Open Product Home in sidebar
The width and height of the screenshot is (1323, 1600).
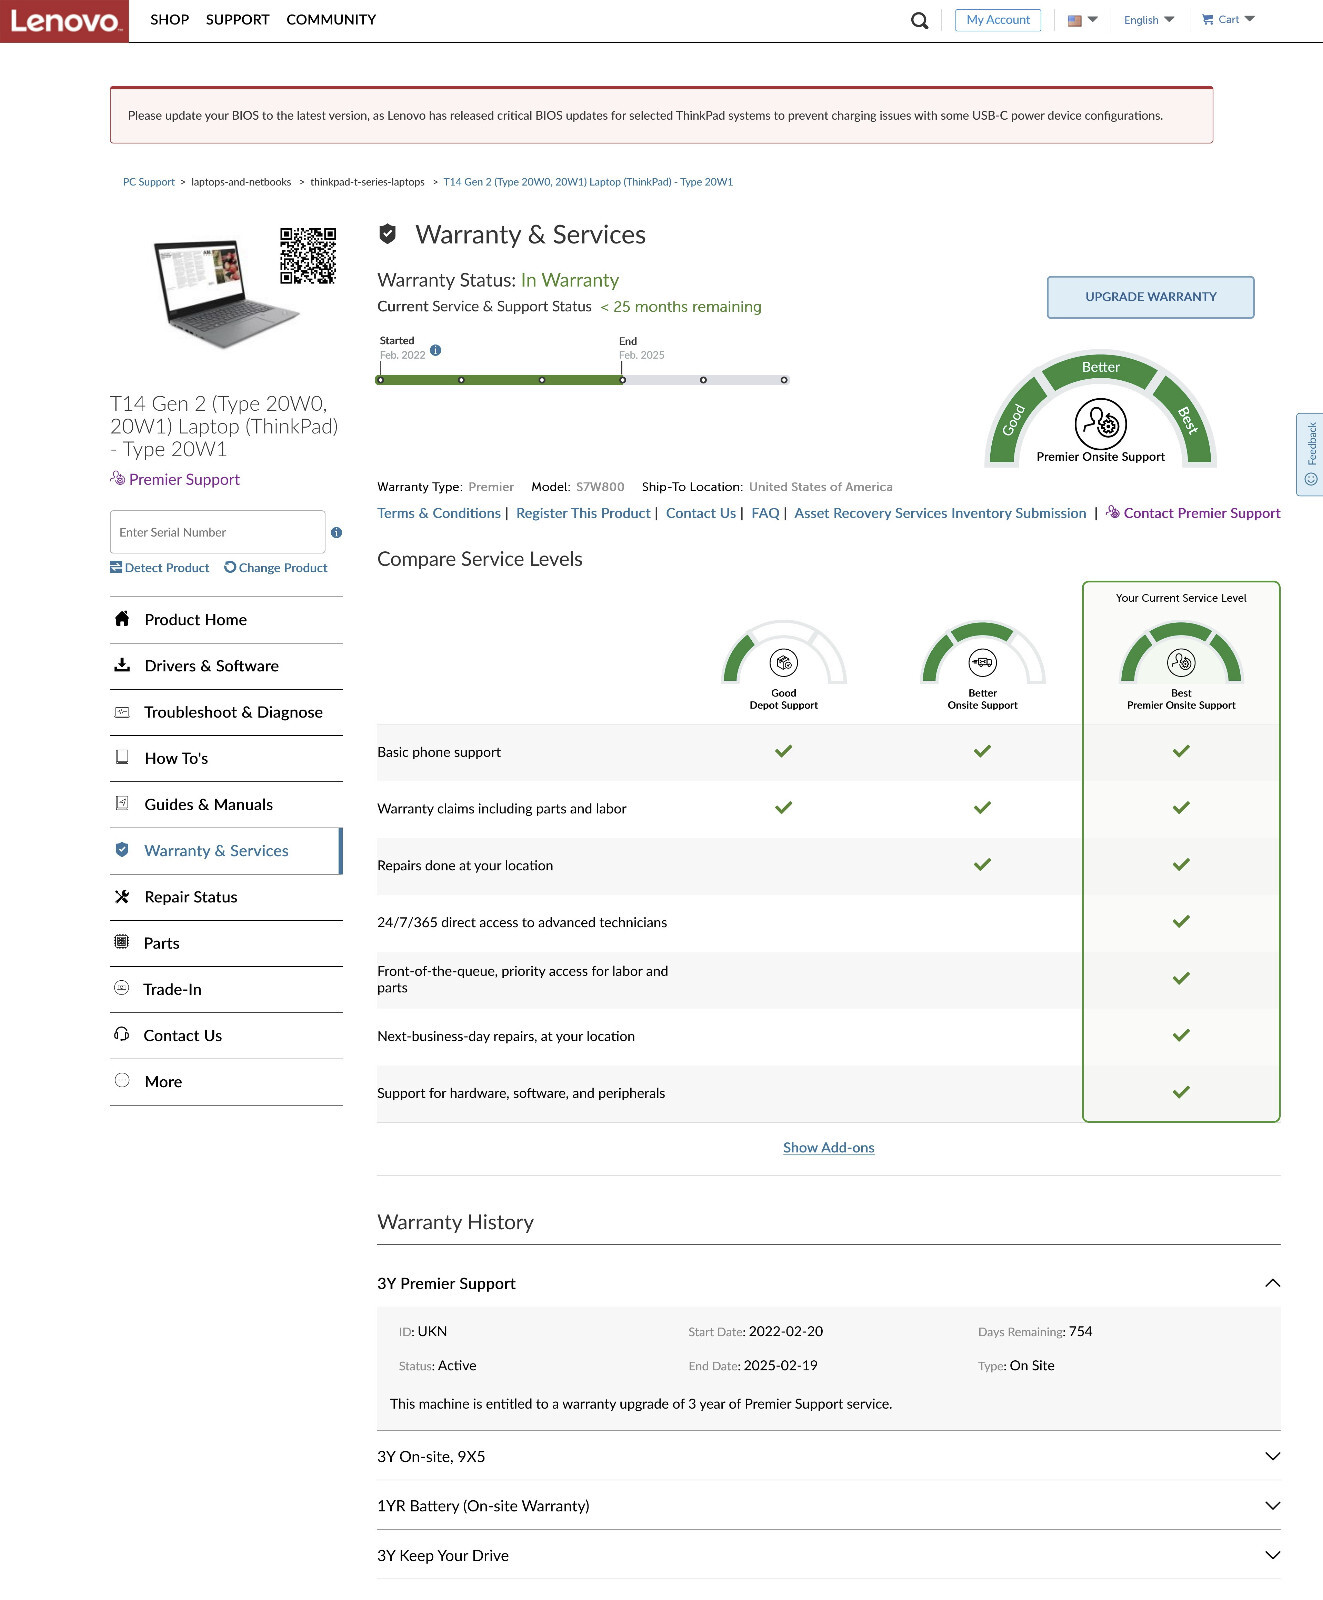coord(226,620)
